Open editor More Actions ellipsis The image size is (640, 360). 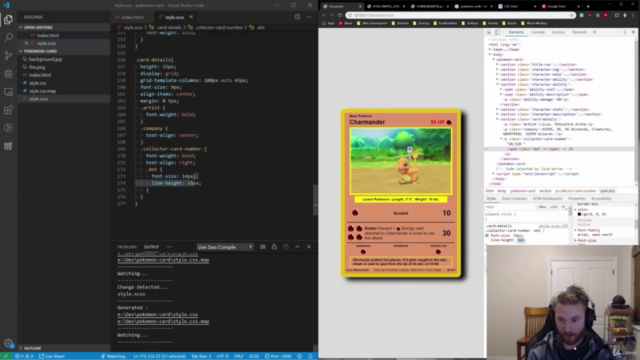click(x=309, y=17)
